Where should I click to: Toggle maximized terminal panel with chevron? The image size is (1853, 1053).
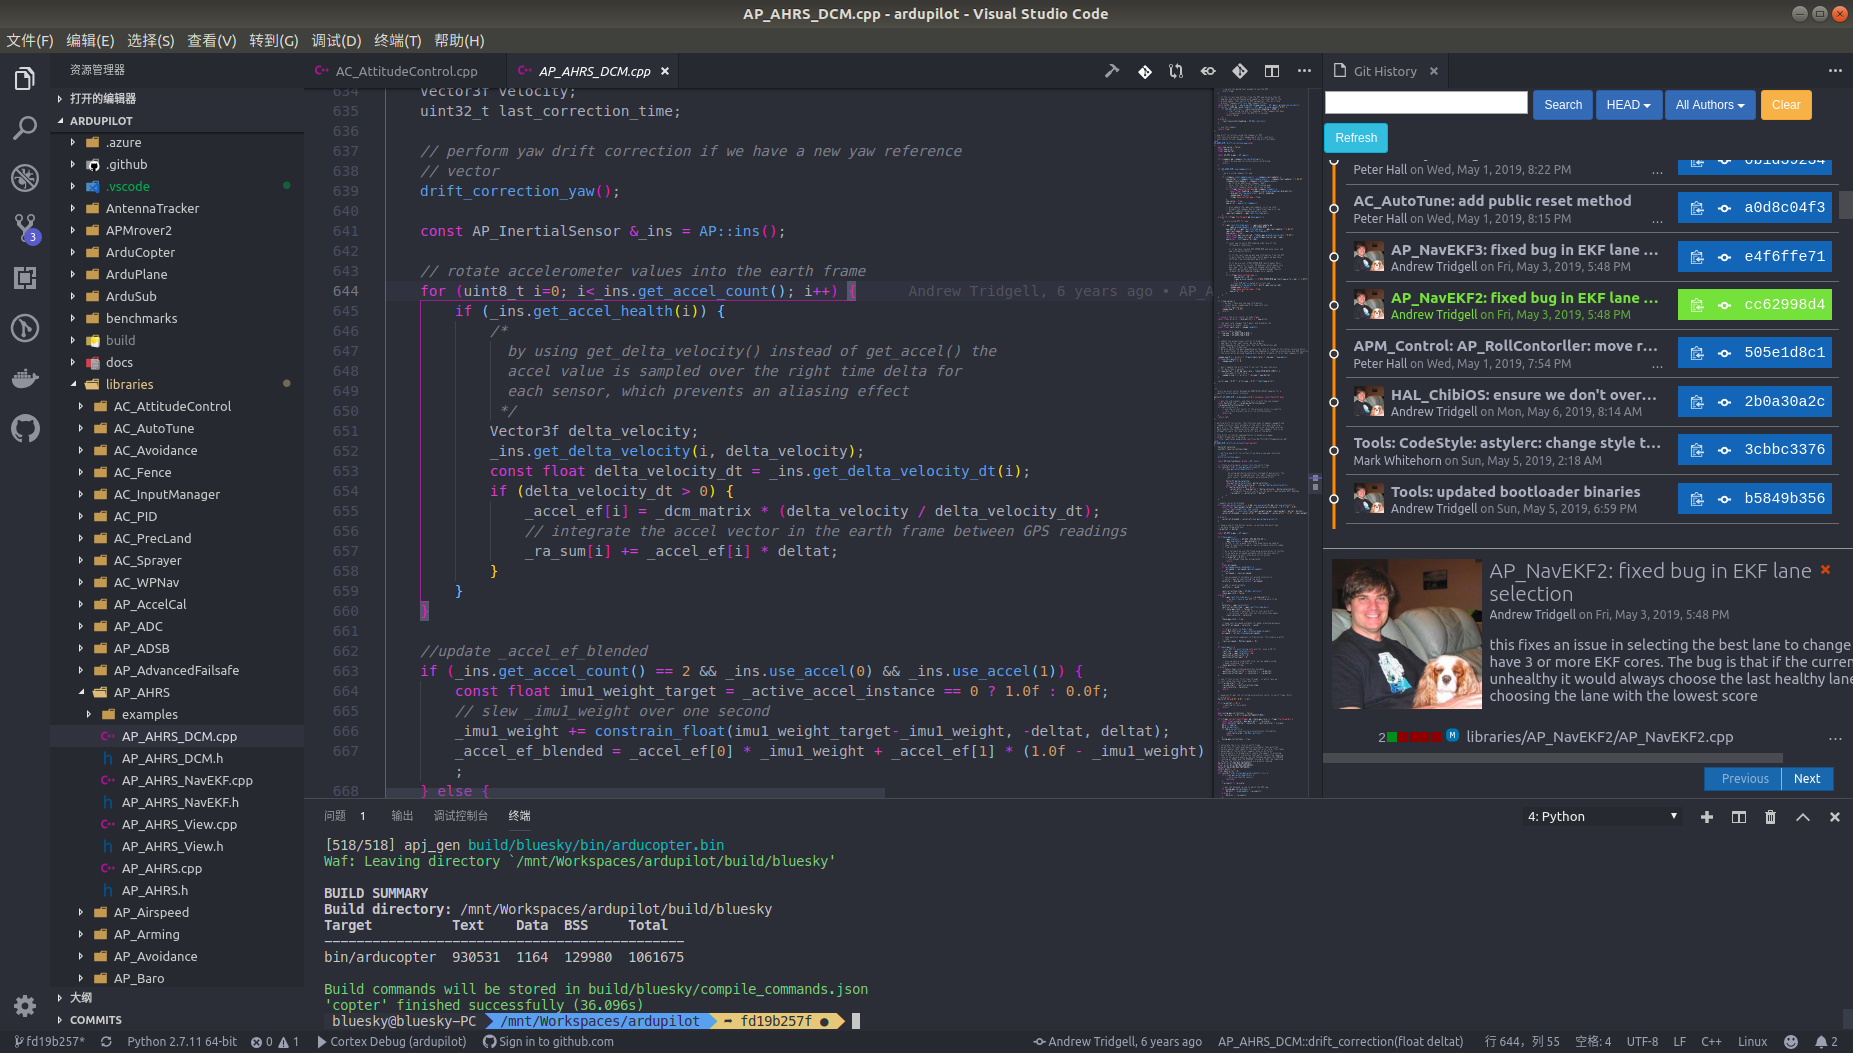point(1803,817)
